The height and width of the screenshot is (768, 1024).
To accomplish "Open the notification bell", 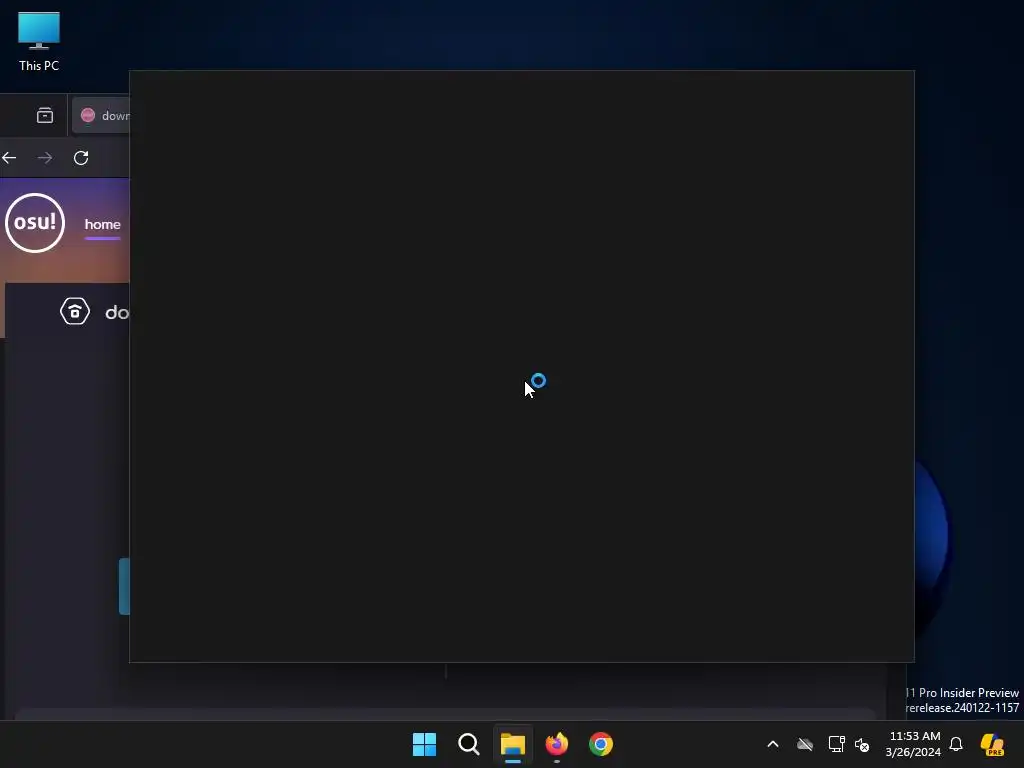I will [x=956, y=744].
